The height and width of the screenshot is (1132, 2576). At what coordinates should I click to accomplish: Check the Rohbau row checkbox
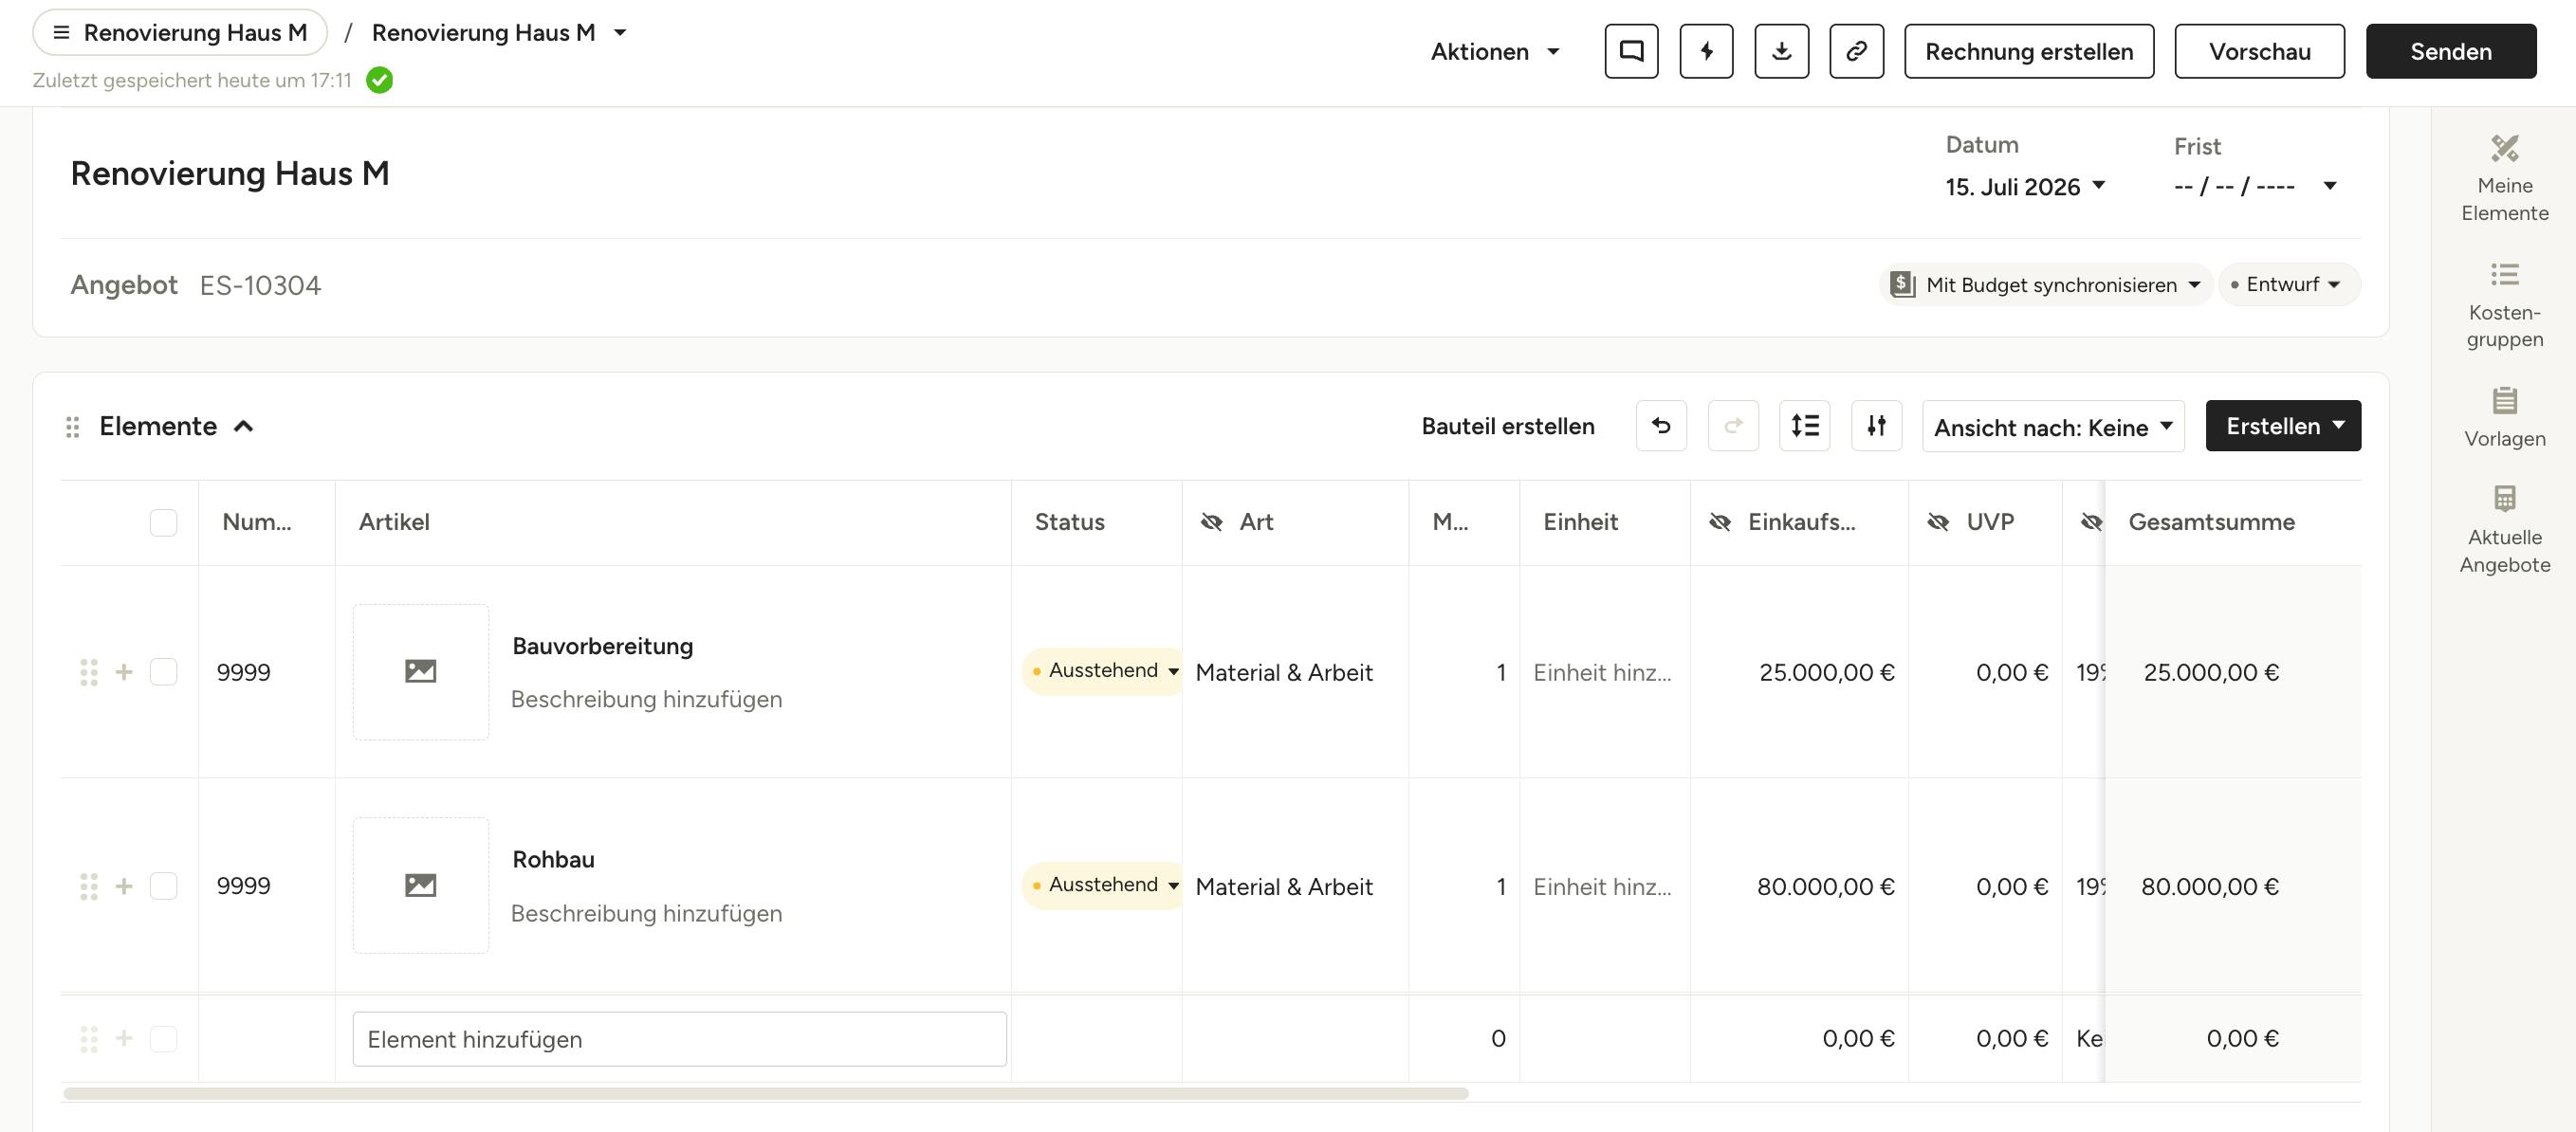click(x=163, y=886)
